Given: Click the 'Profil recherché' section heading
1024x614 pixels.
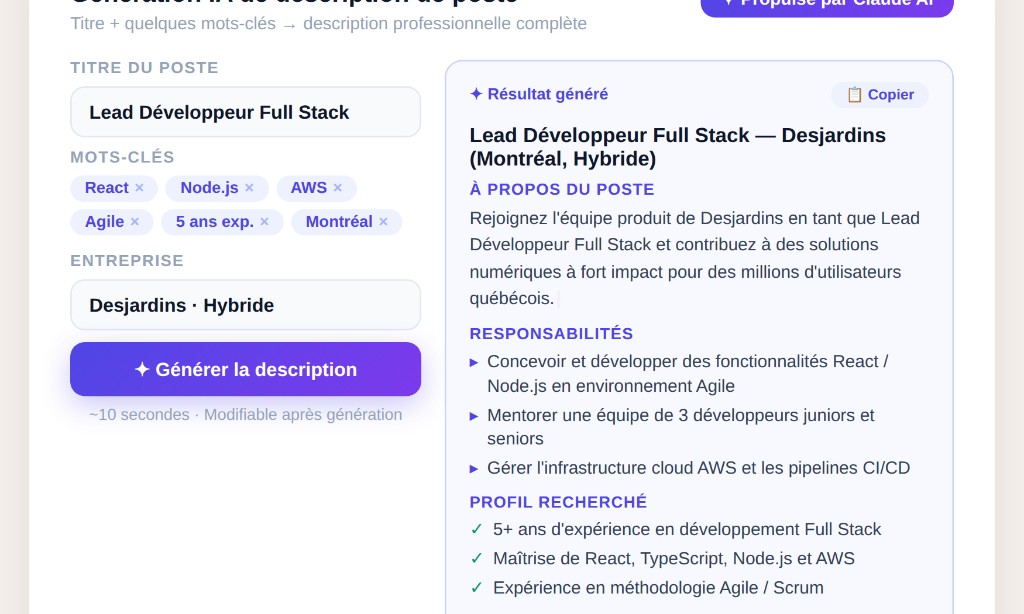Looking at the screenshot, I should (558, 502).
